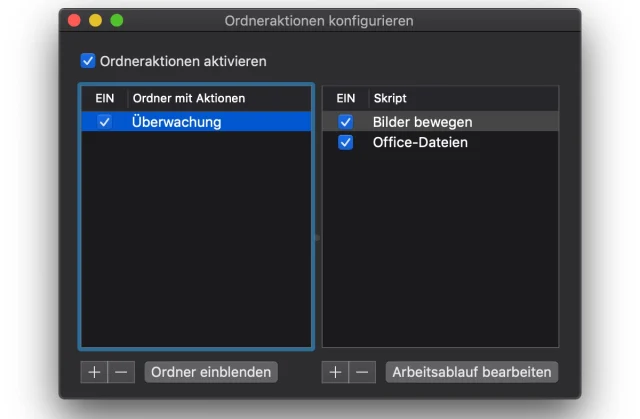Click the EIN header in the folder list
This screenshot has width=640, height=419.
click(x=105, y=98)
